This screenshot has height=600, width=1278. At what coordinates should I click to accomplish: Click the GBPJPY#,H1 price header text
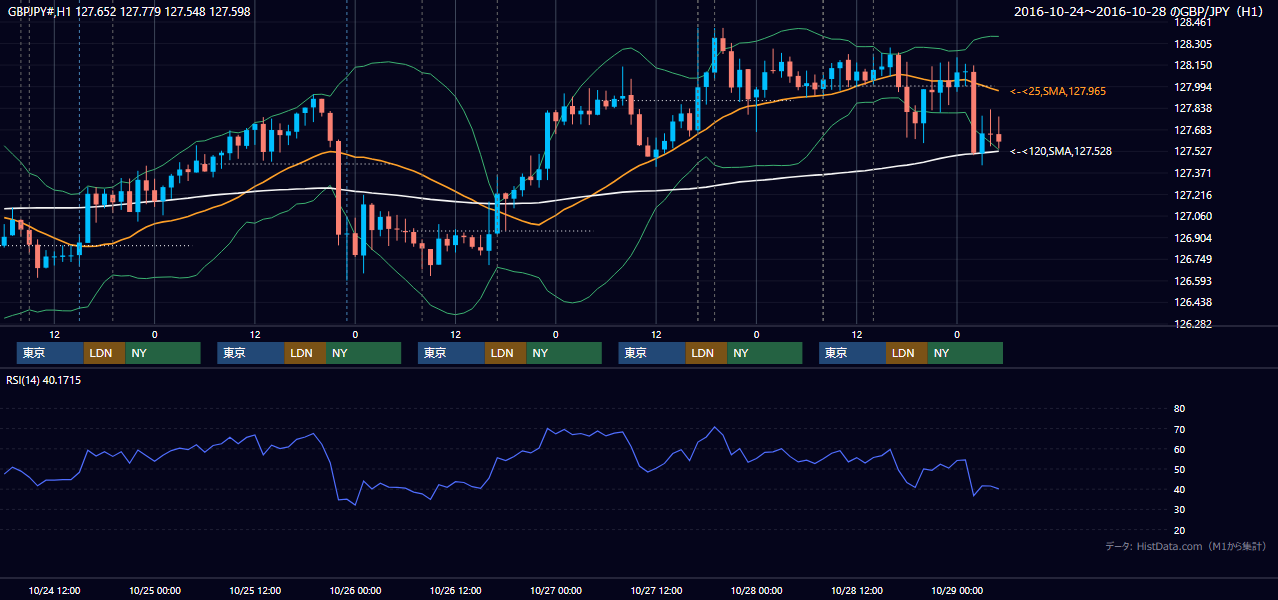coord(129,12)
